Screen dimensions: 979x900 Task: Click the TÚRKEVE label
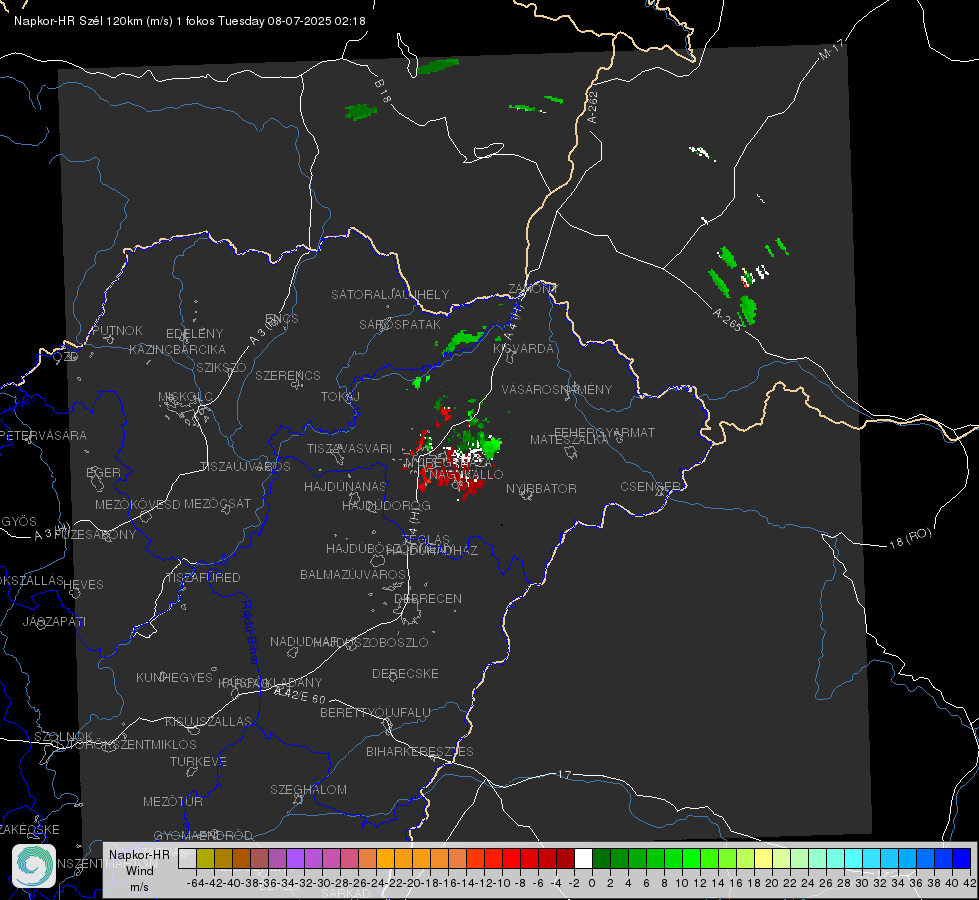198,761
